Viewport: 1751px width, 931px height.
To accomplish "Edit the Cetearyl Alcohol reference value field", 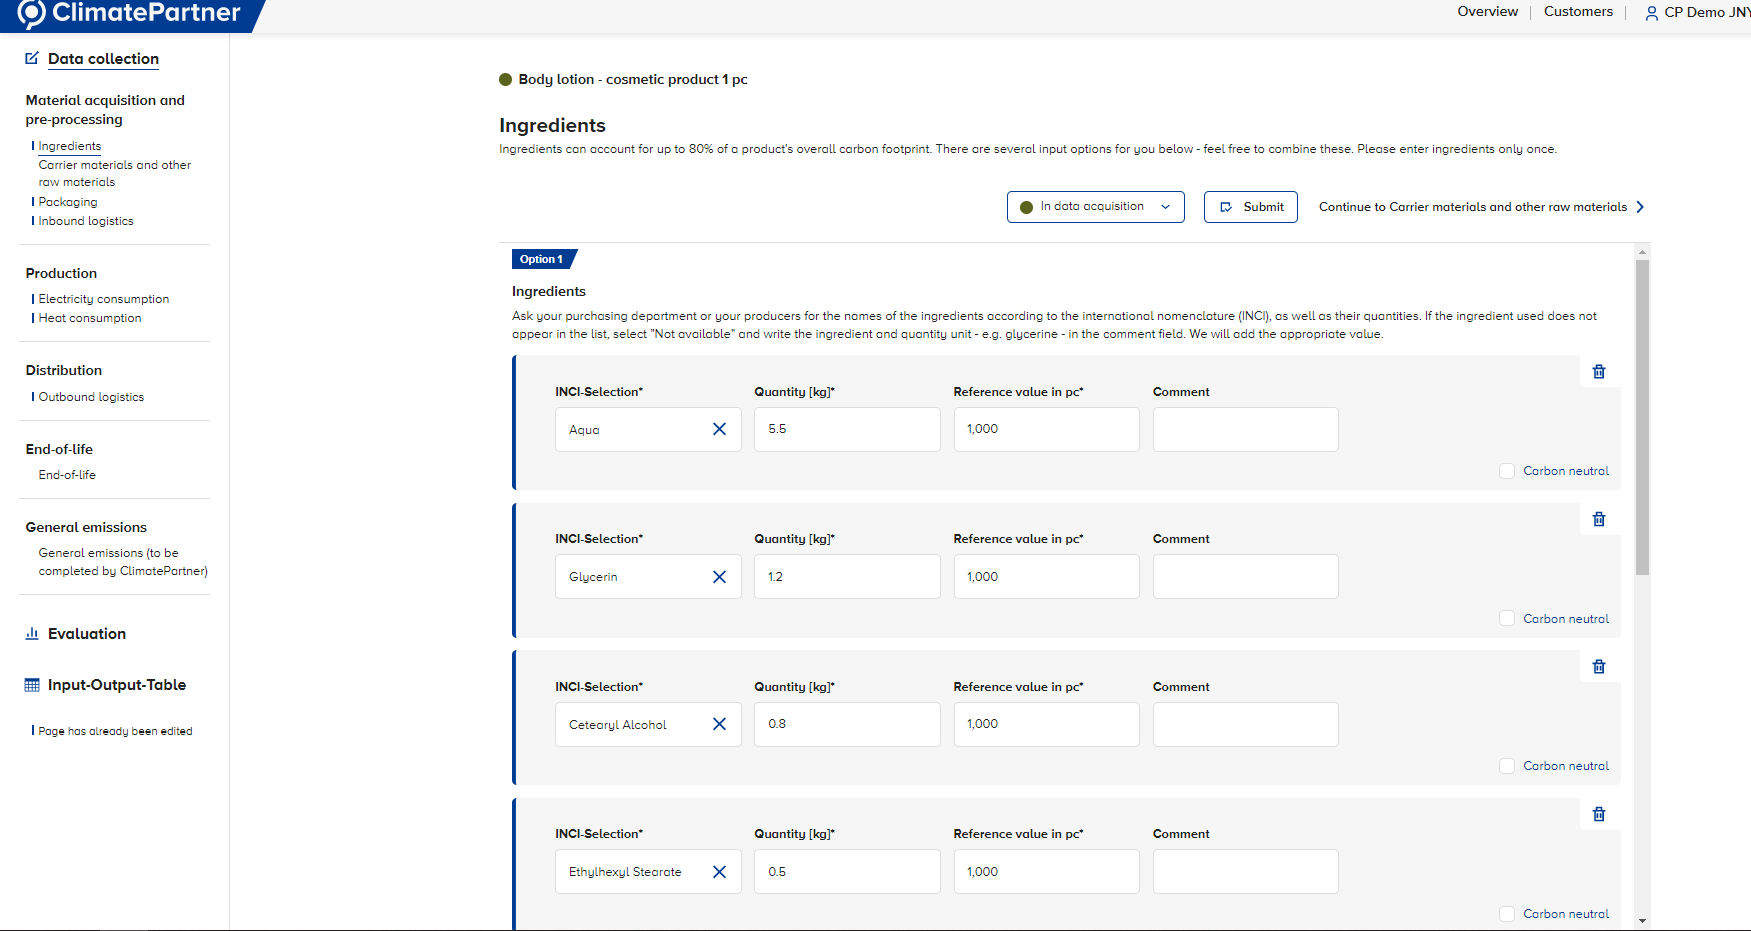I will pos(1046,724).
